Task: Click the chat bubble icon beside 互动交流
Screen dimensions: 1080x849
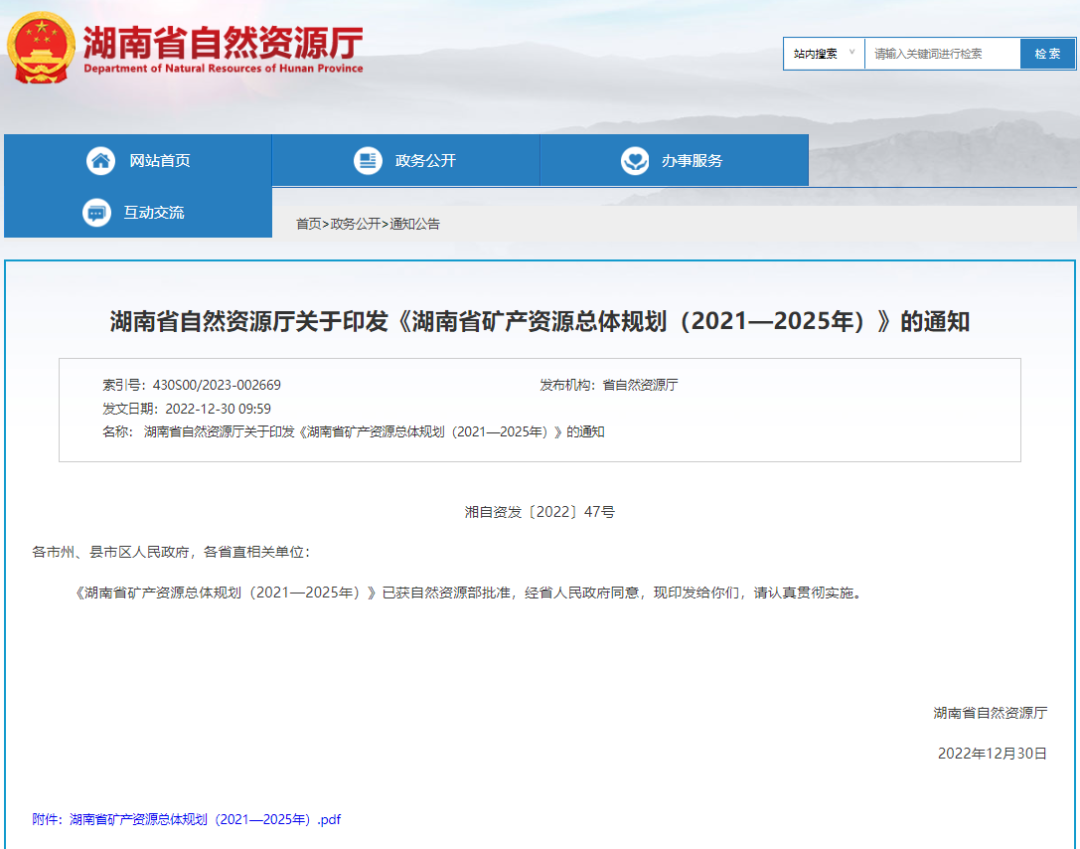Action: coord(97,213)
